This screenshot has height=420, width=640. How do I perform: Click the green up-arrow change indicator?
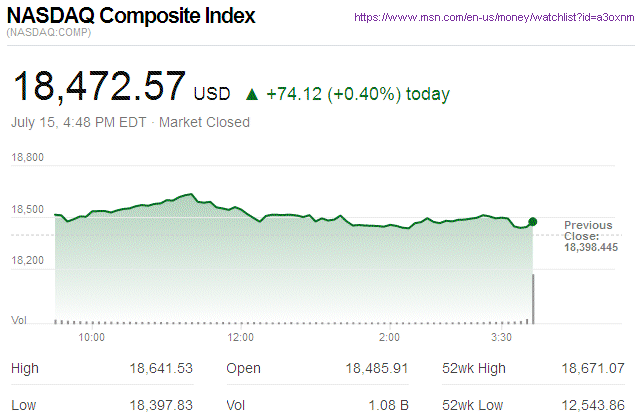252,95
